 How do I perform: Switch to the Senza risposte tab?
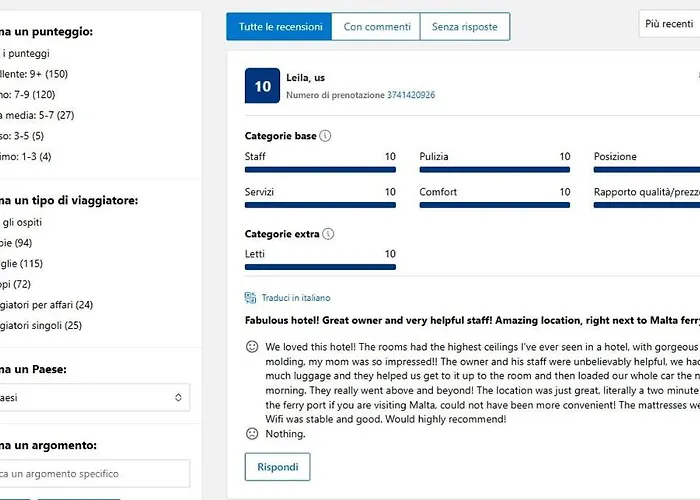(x=465, y=27)
